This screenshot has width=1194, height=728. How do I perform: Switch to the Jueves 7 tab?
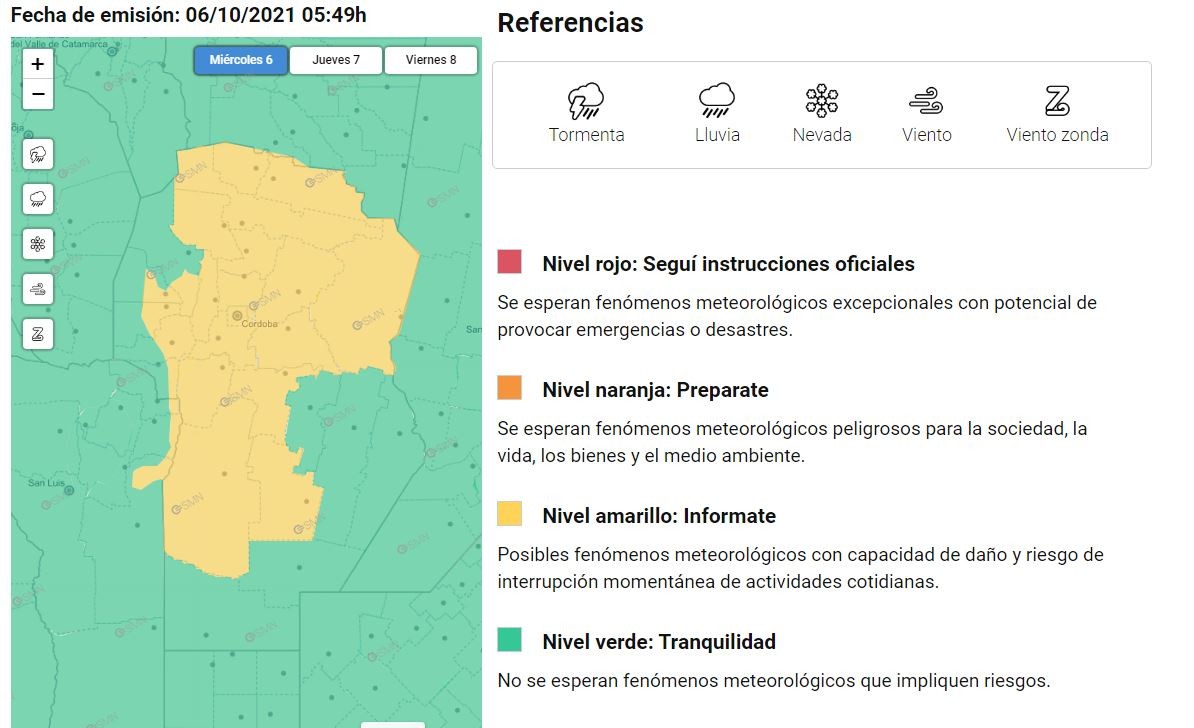pyautogui.click(x=334, y=59)
